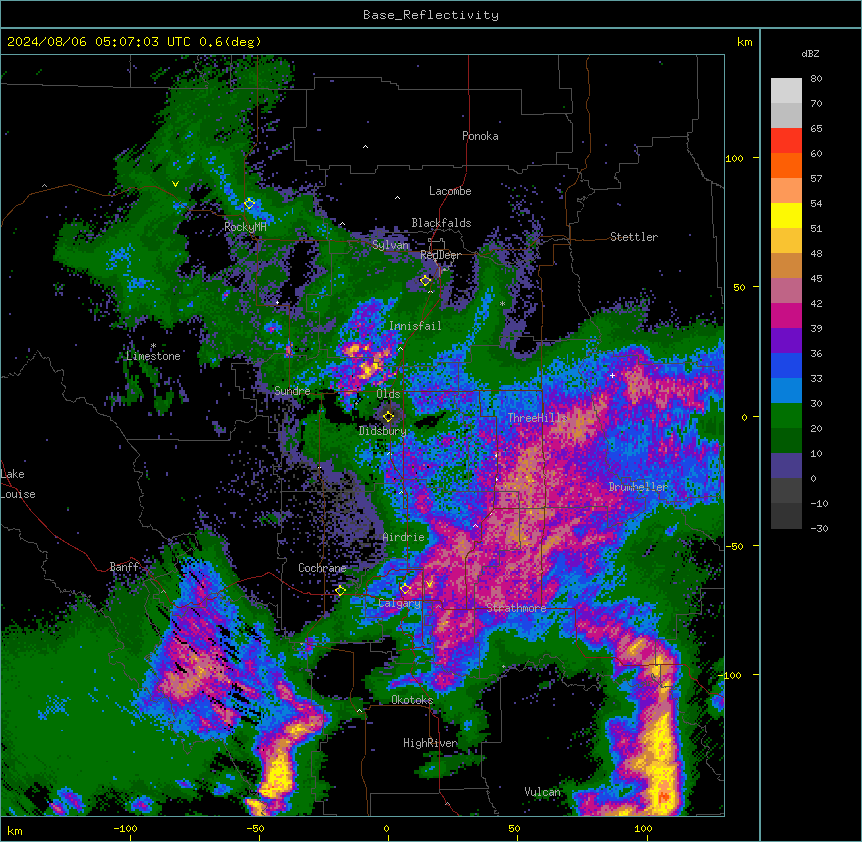This screenshot has width=862, height=842.
Task: Click the yellow diamond marker above RockyMH
Action: click(249, 204)
